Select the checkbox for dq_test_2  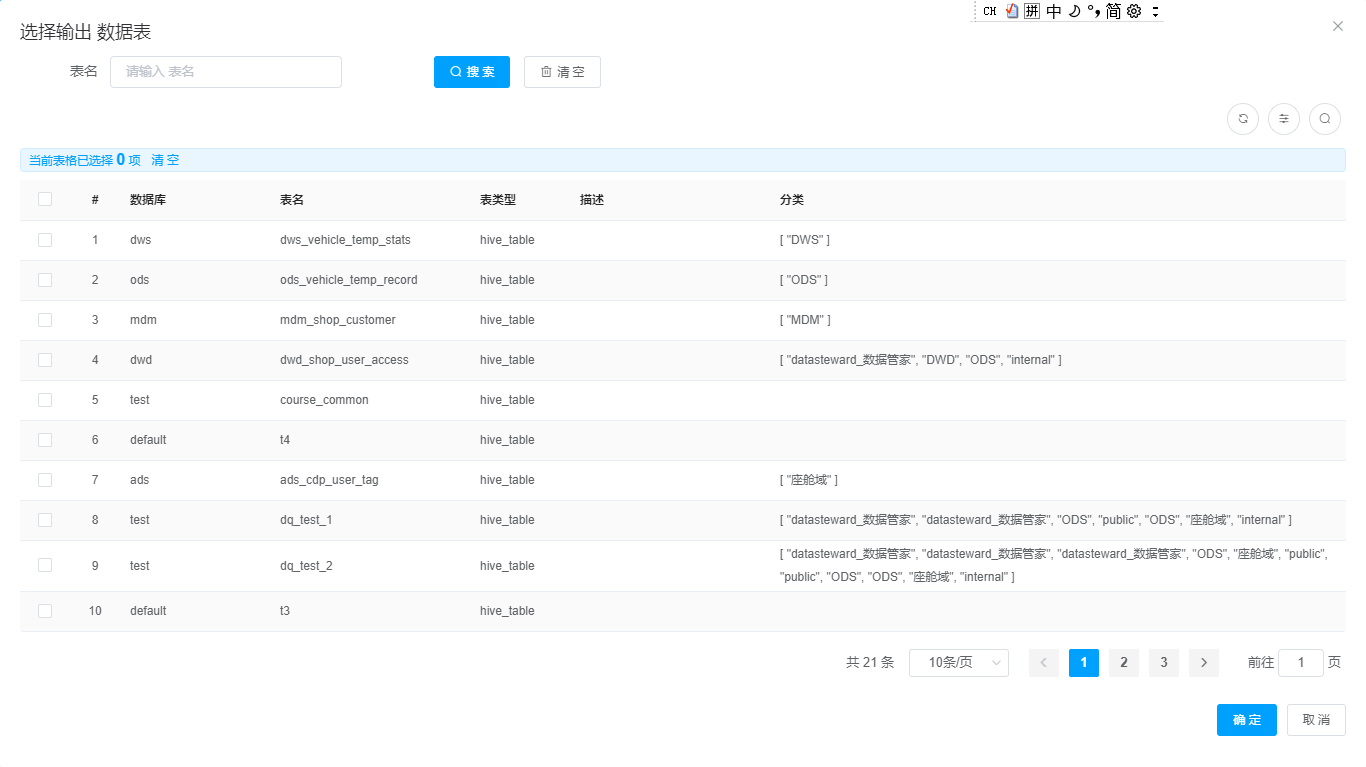44,565
